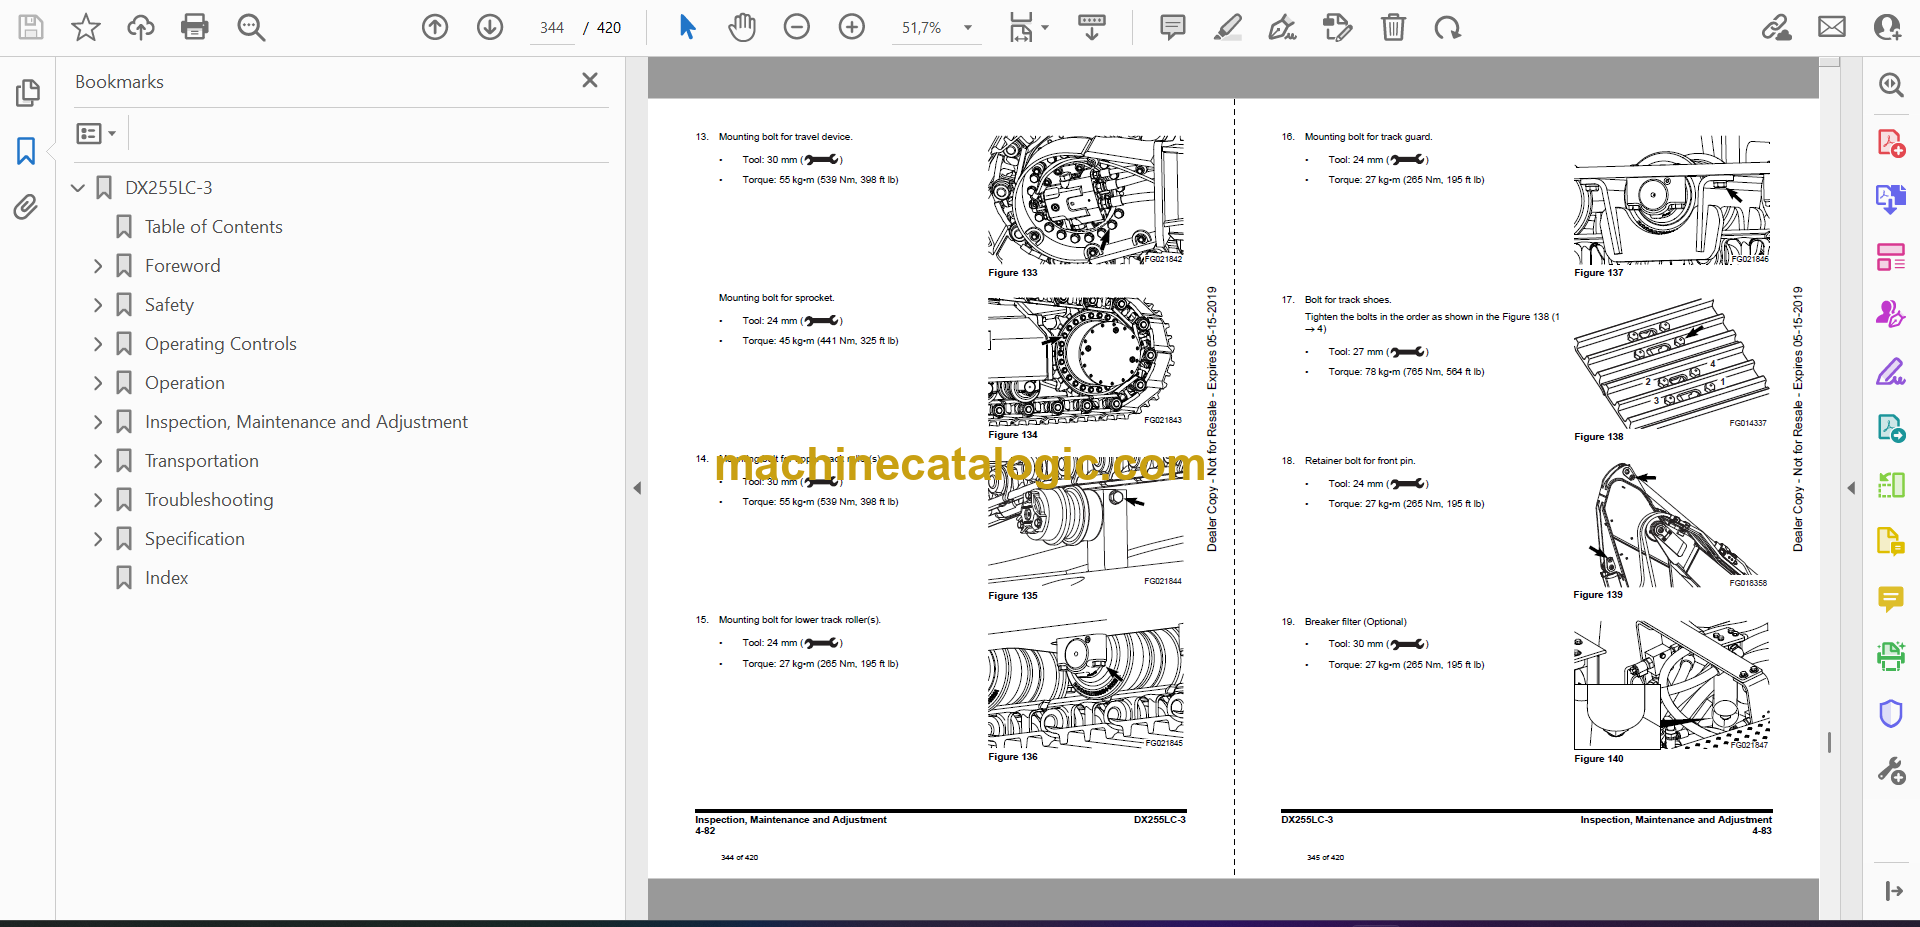The image size is (1920, 927).
Task: Jump to the Index bookmark
Action: tap(166, 578)
